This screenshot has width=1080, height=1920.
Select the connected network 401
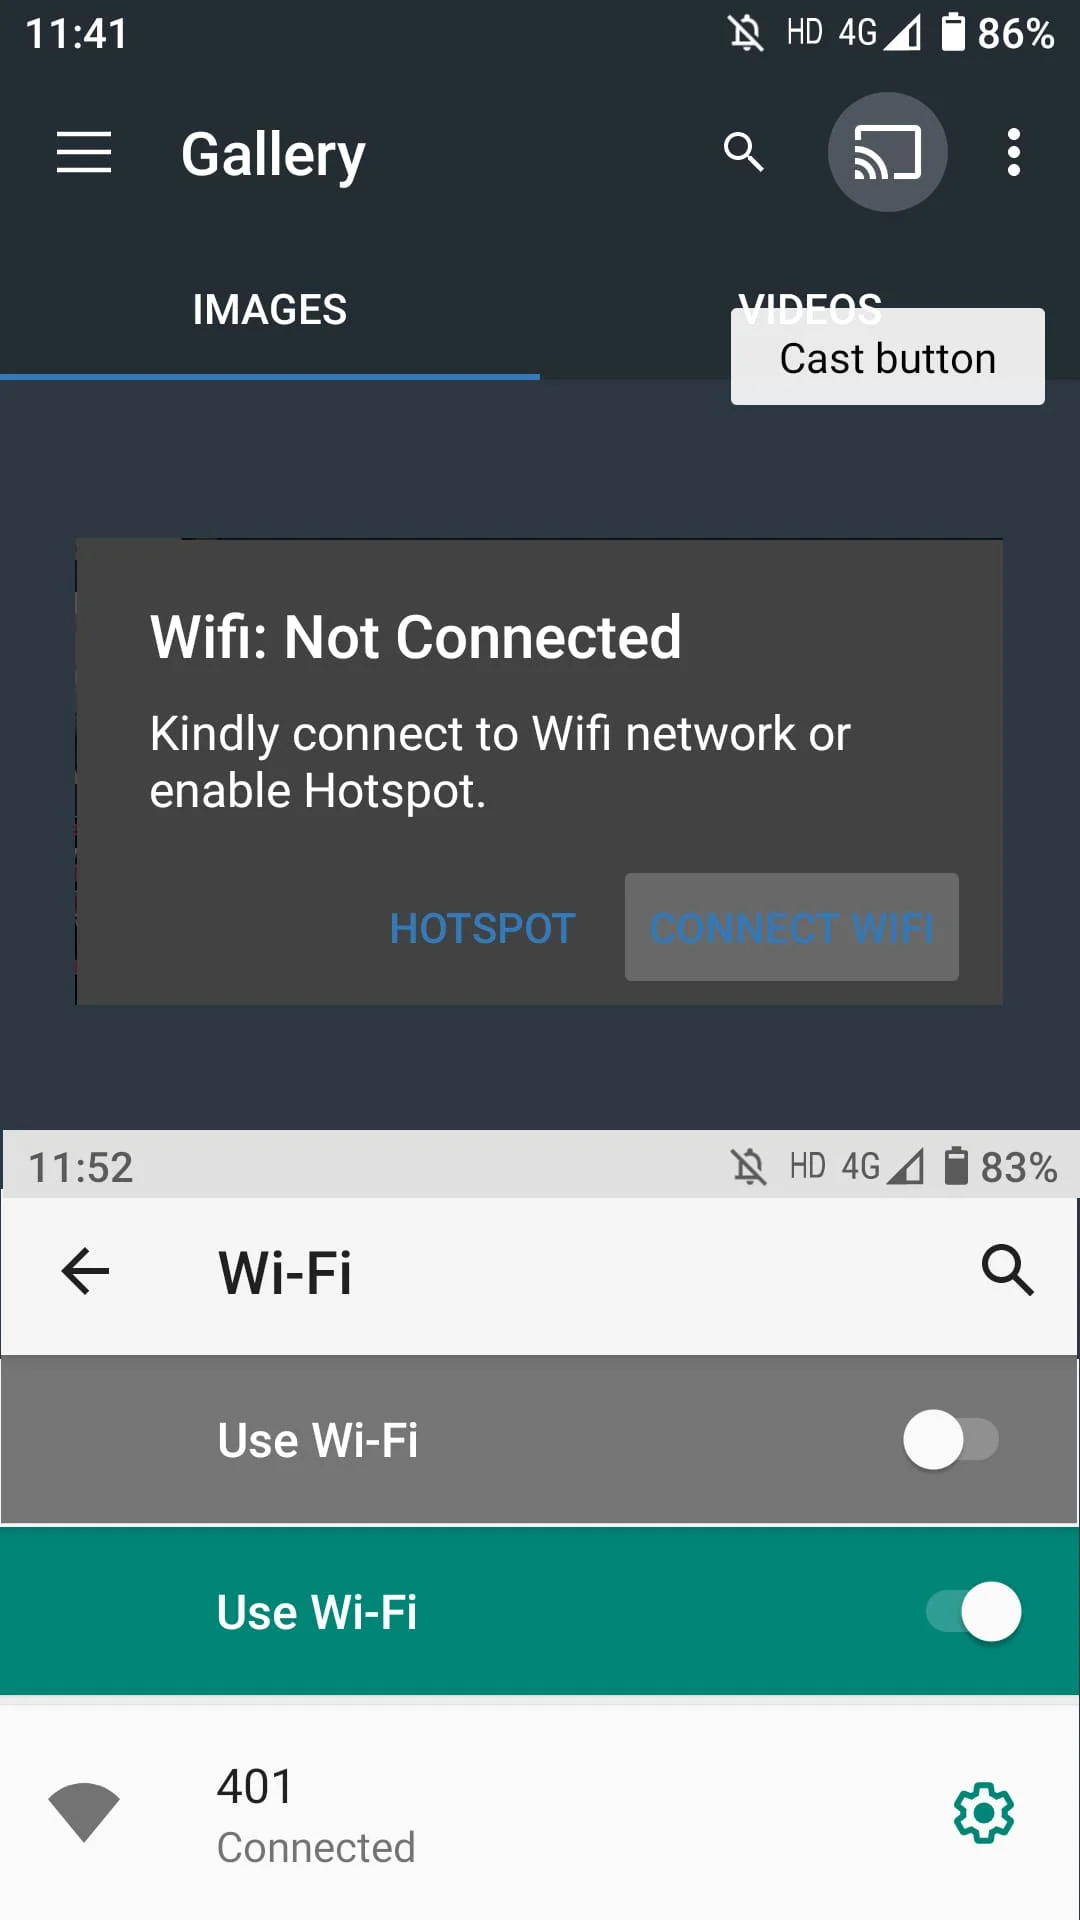[540, 1813]
